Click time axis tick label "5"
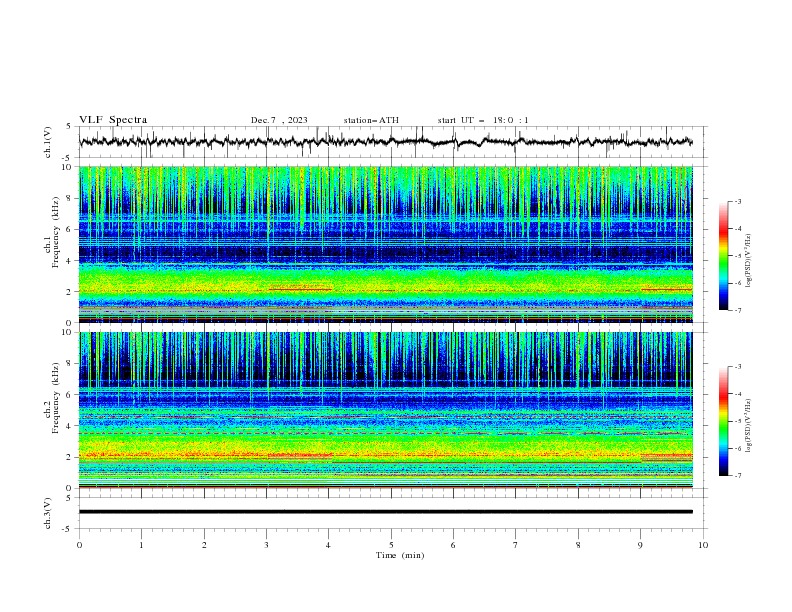Screen dimensions: 792x612 [391, 545]
